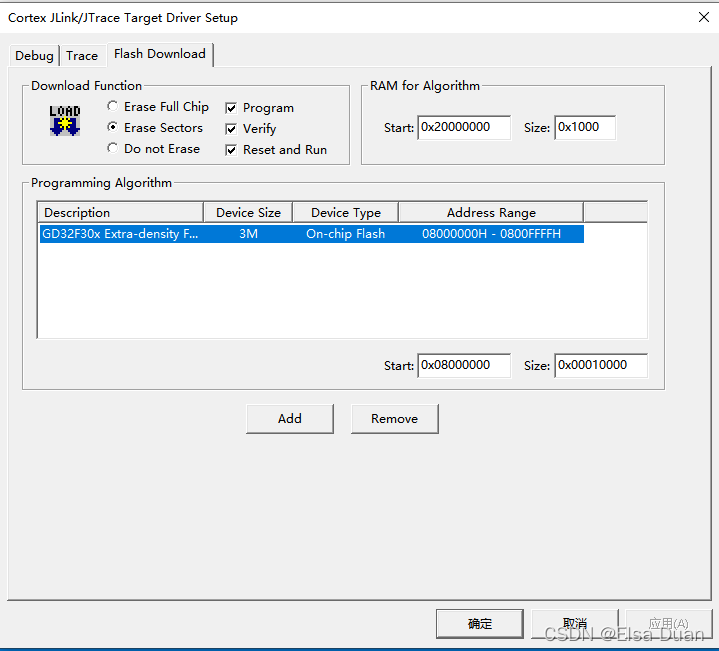Click the Device Size column header
Viewport: 719px width, 651px height.
pyautogui.click(x=248, y=212)
